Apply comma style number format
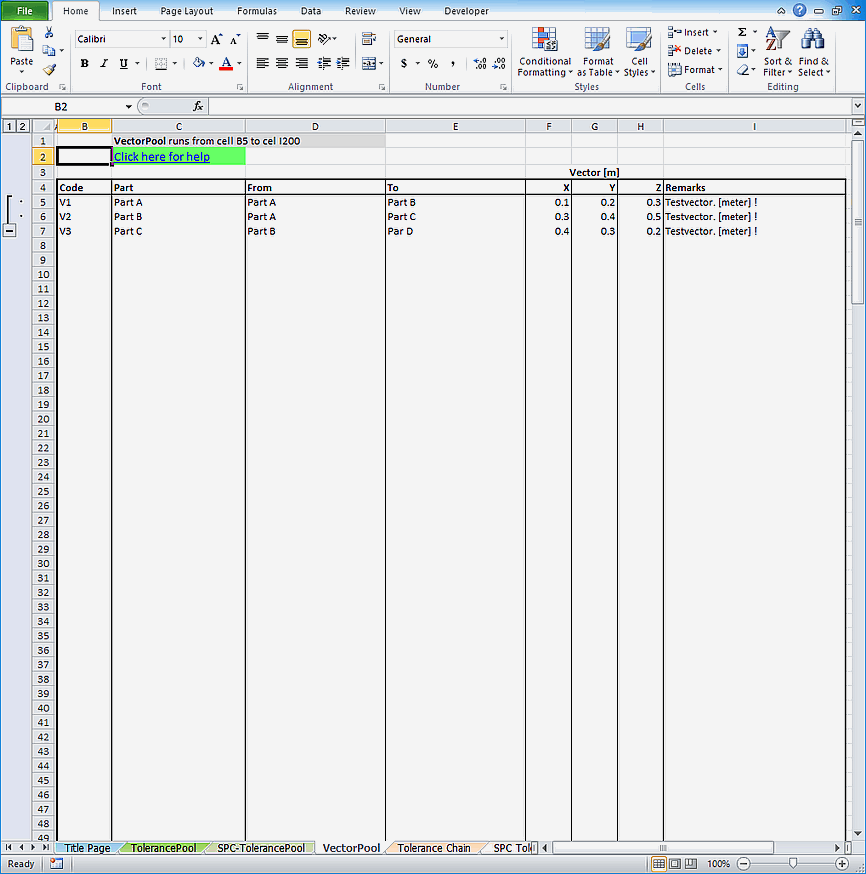 453,64
